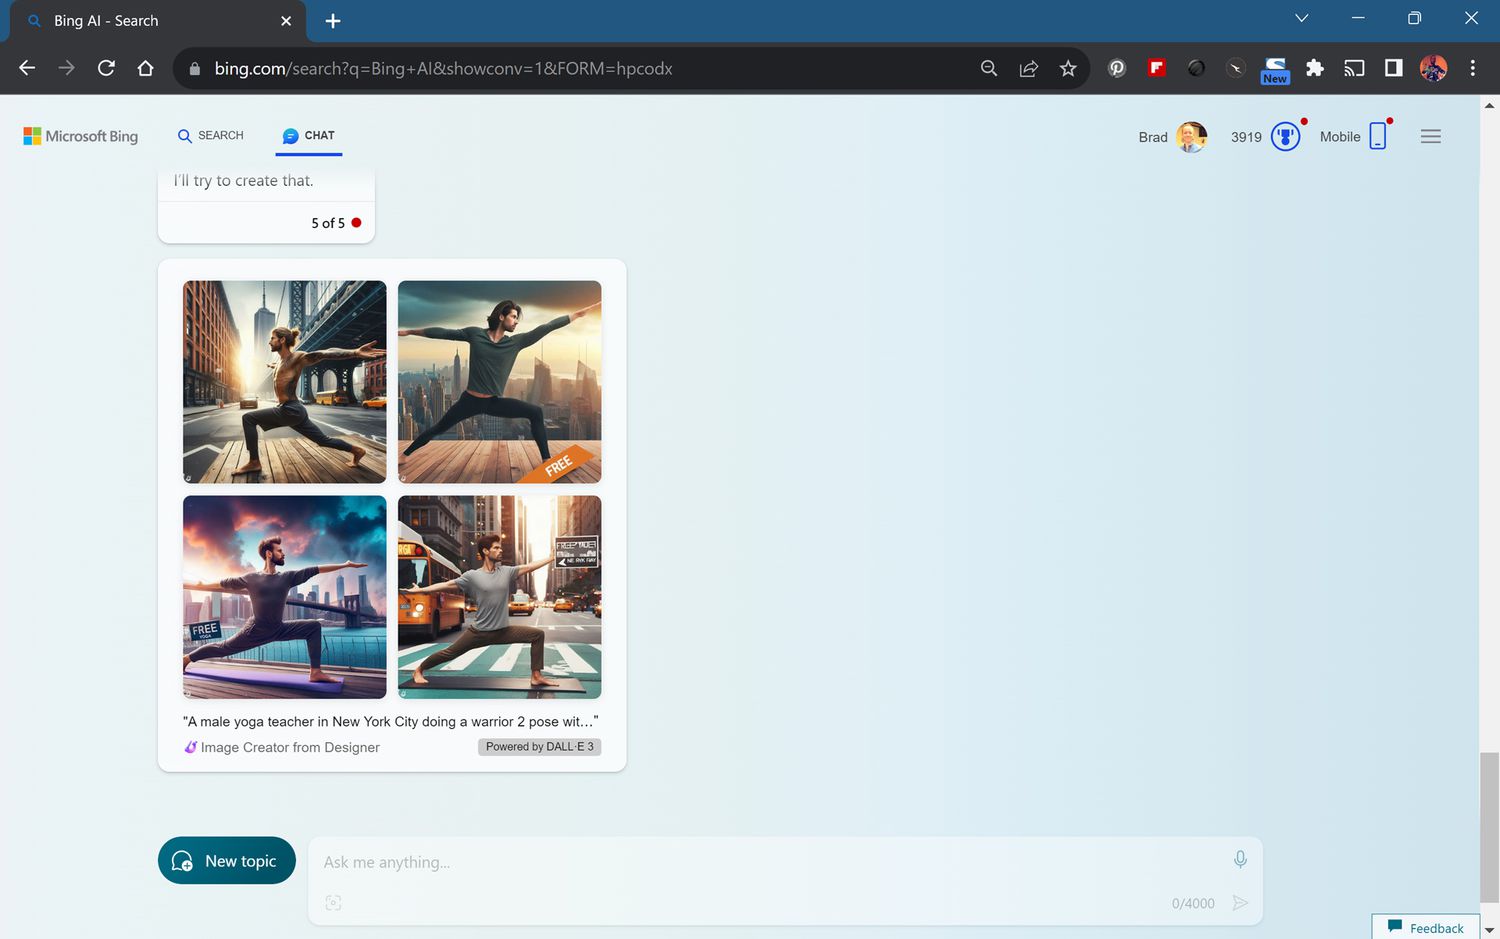Click the microphone icon in chat box
This screenshot has height=939, width=1500.
[x=1240, y=860]
